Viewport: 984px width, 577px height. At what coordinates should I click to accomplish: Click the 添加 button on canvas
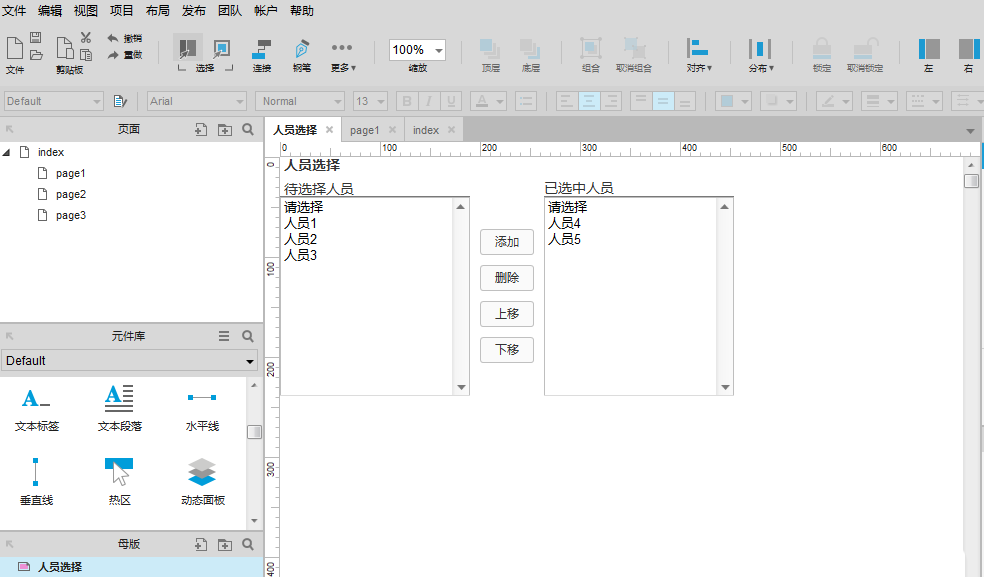507,242
